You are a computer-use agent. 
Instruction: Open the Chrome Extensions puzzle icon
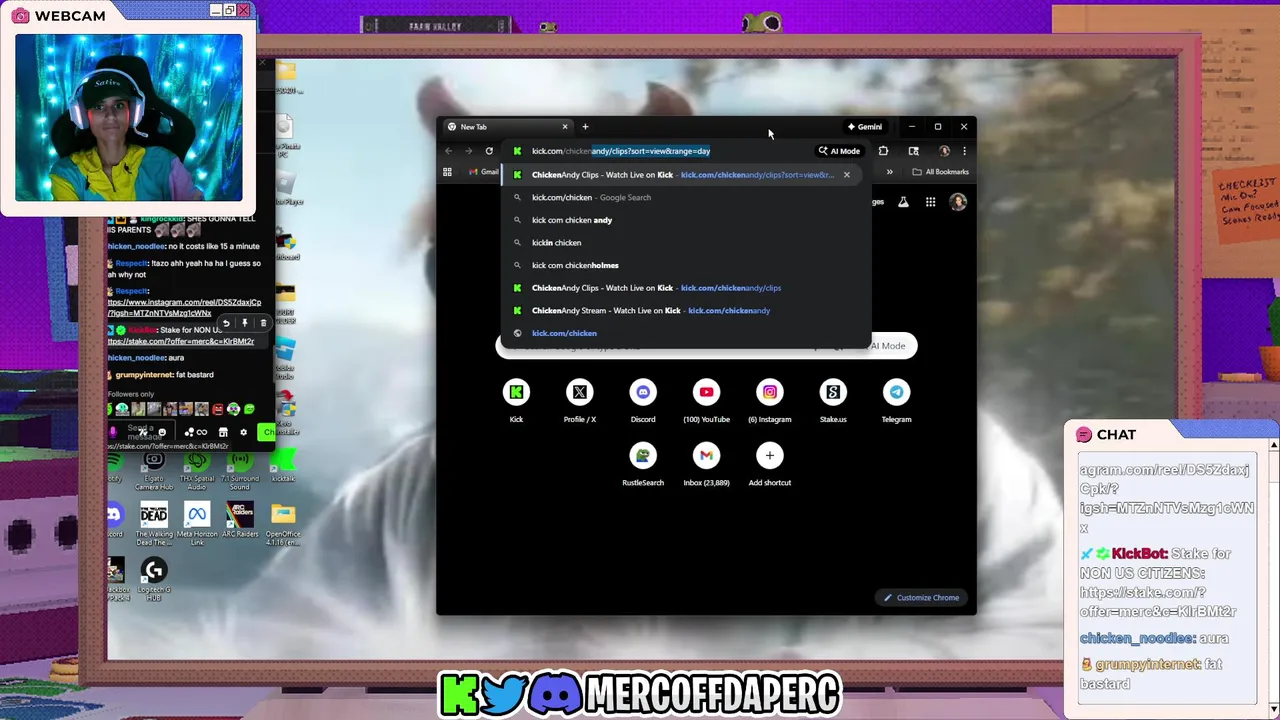click(x=883, y=151)
